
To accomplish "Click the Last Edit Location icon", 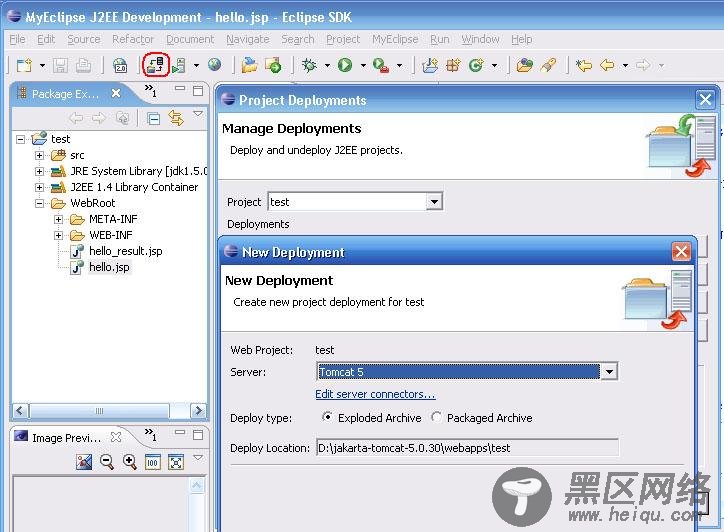I will pos(584,65).
